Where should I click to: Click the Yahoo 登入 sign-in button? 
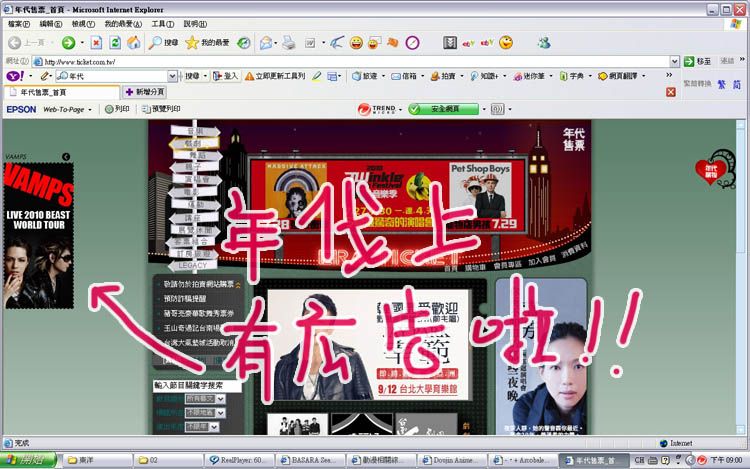(x=226, y=76)
